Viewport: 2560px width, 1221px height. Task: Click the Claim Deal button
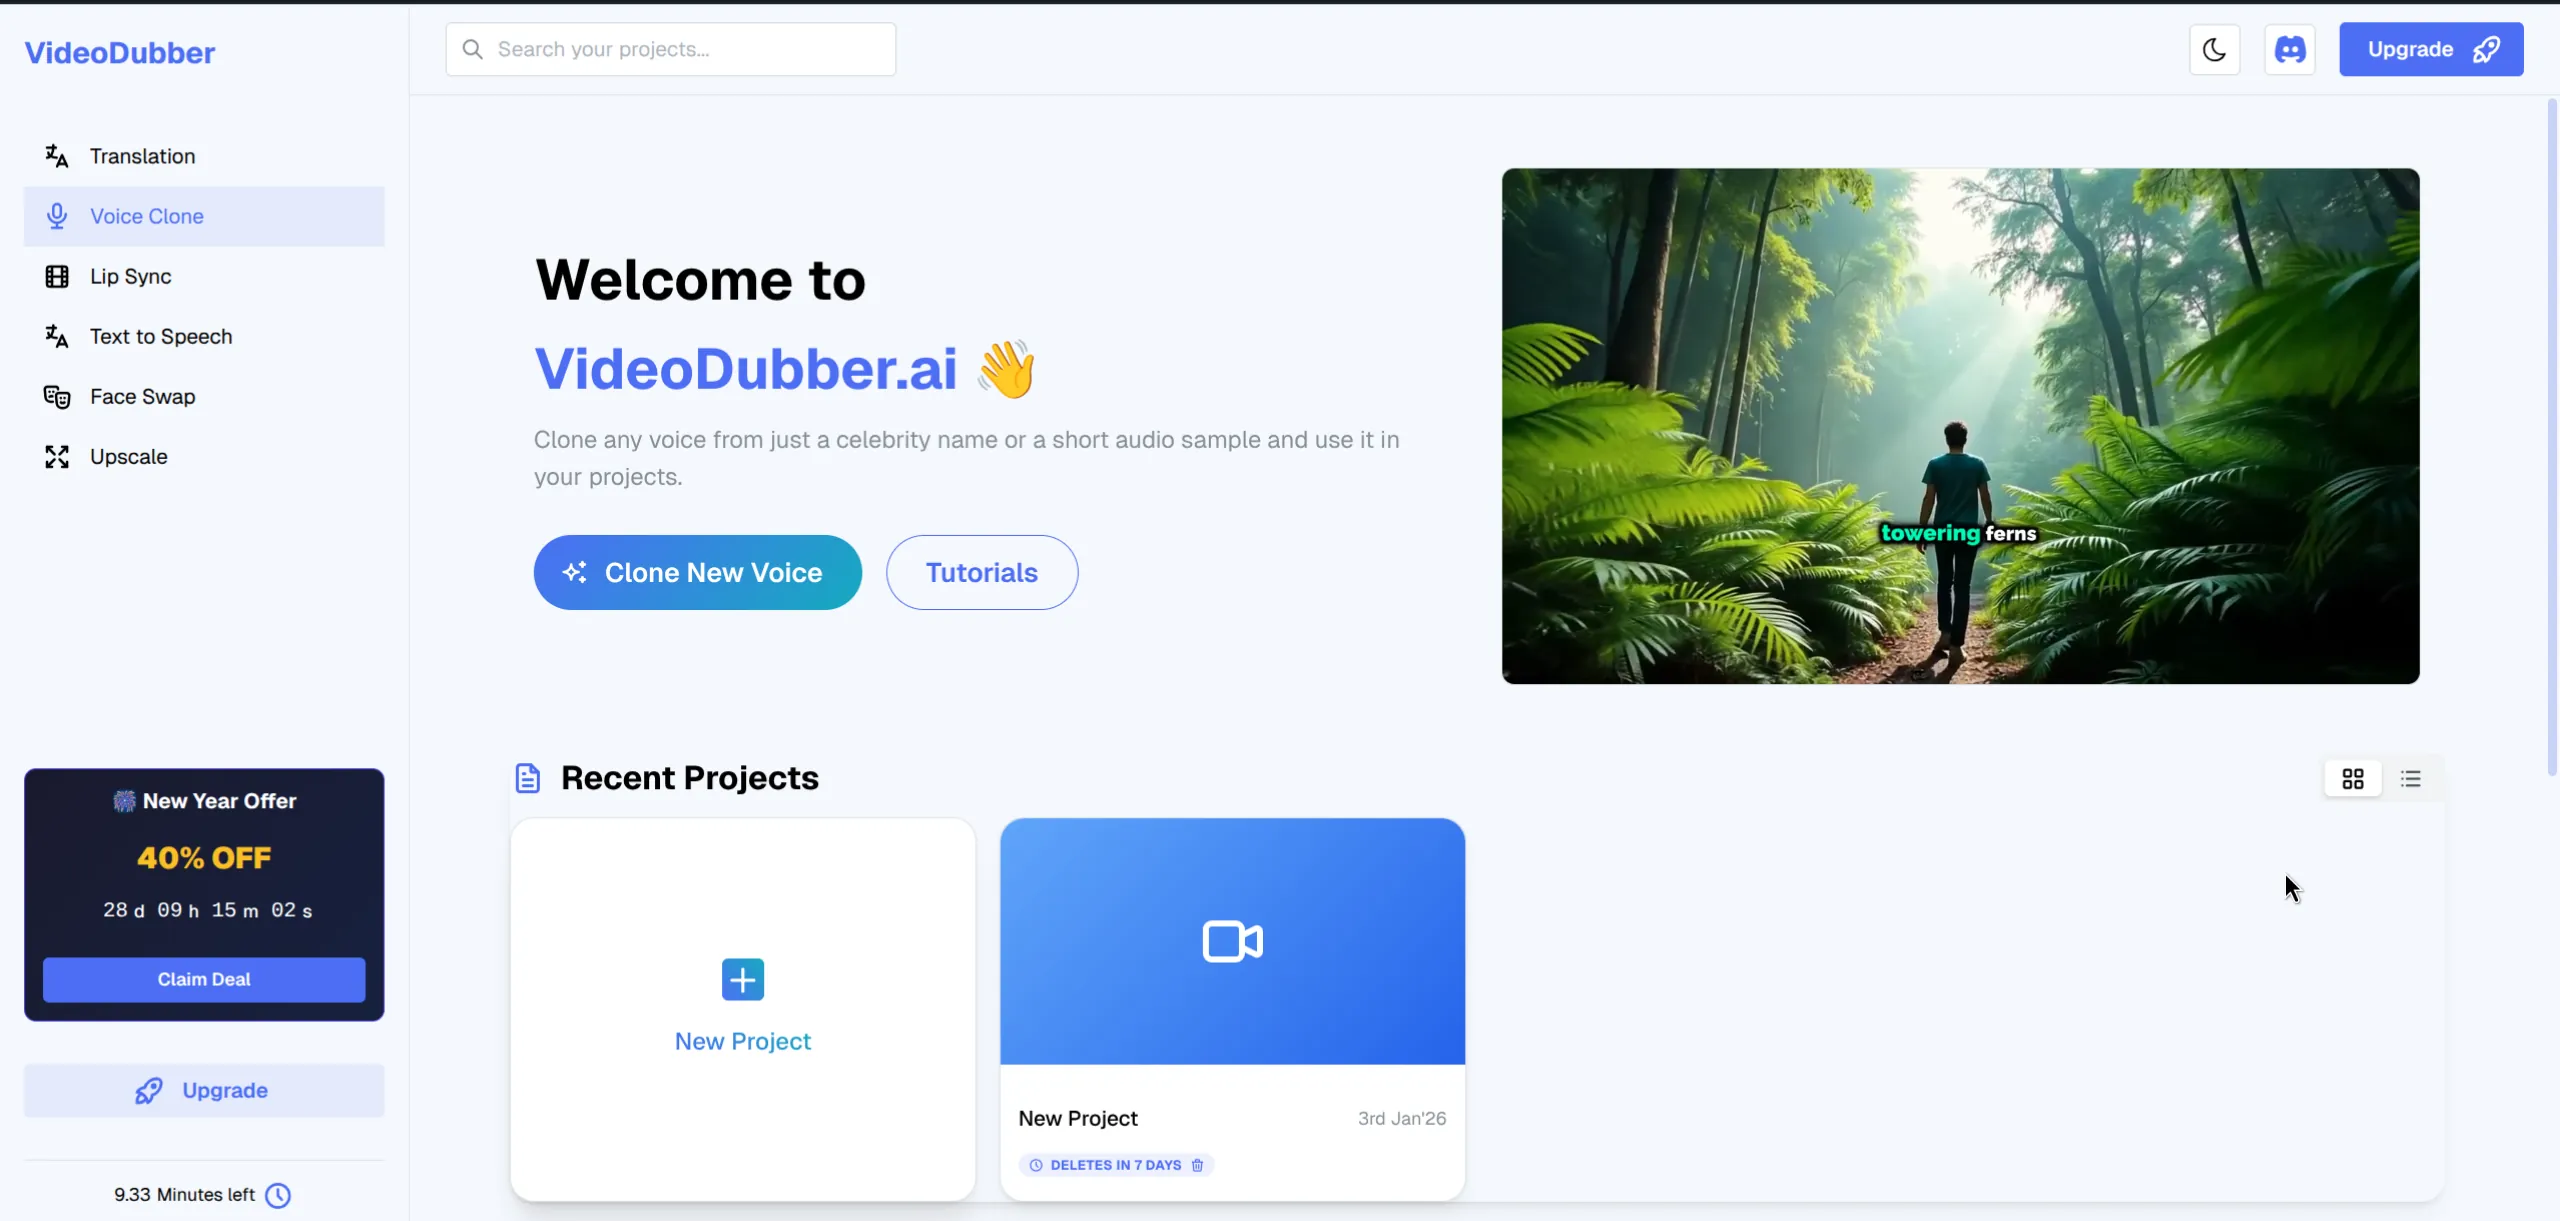pyautogui.click(x=204, y=979)
